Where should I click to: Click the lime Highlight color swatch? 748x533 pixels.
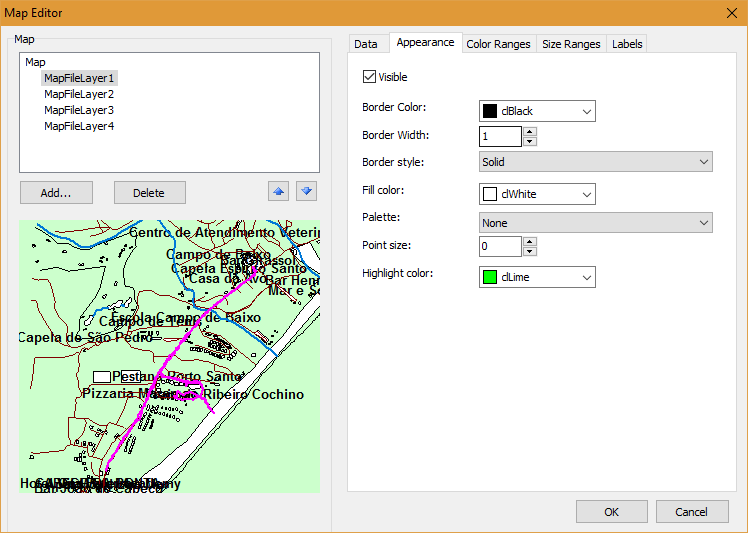pyautogui.click(x=490, y=277)
